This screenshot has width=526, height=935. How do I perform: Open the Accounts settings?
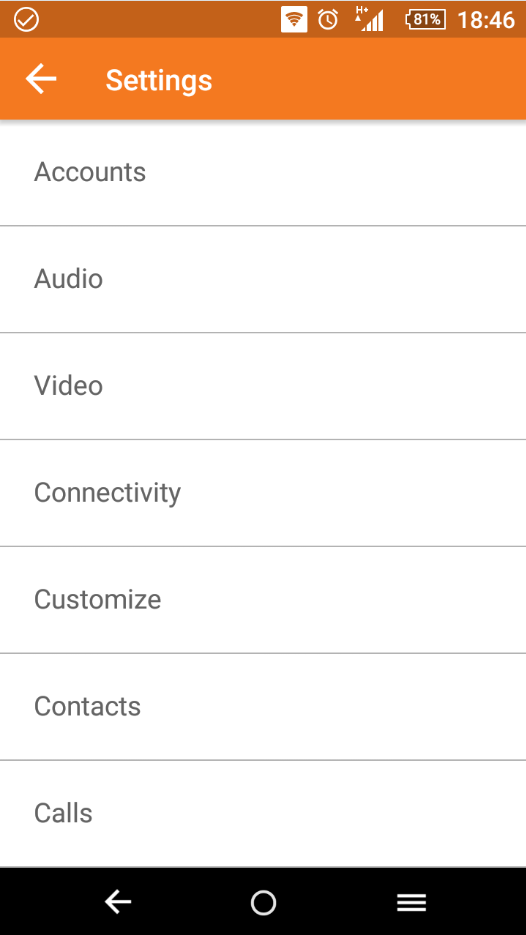pyautogui.click(x=263, y=172)
